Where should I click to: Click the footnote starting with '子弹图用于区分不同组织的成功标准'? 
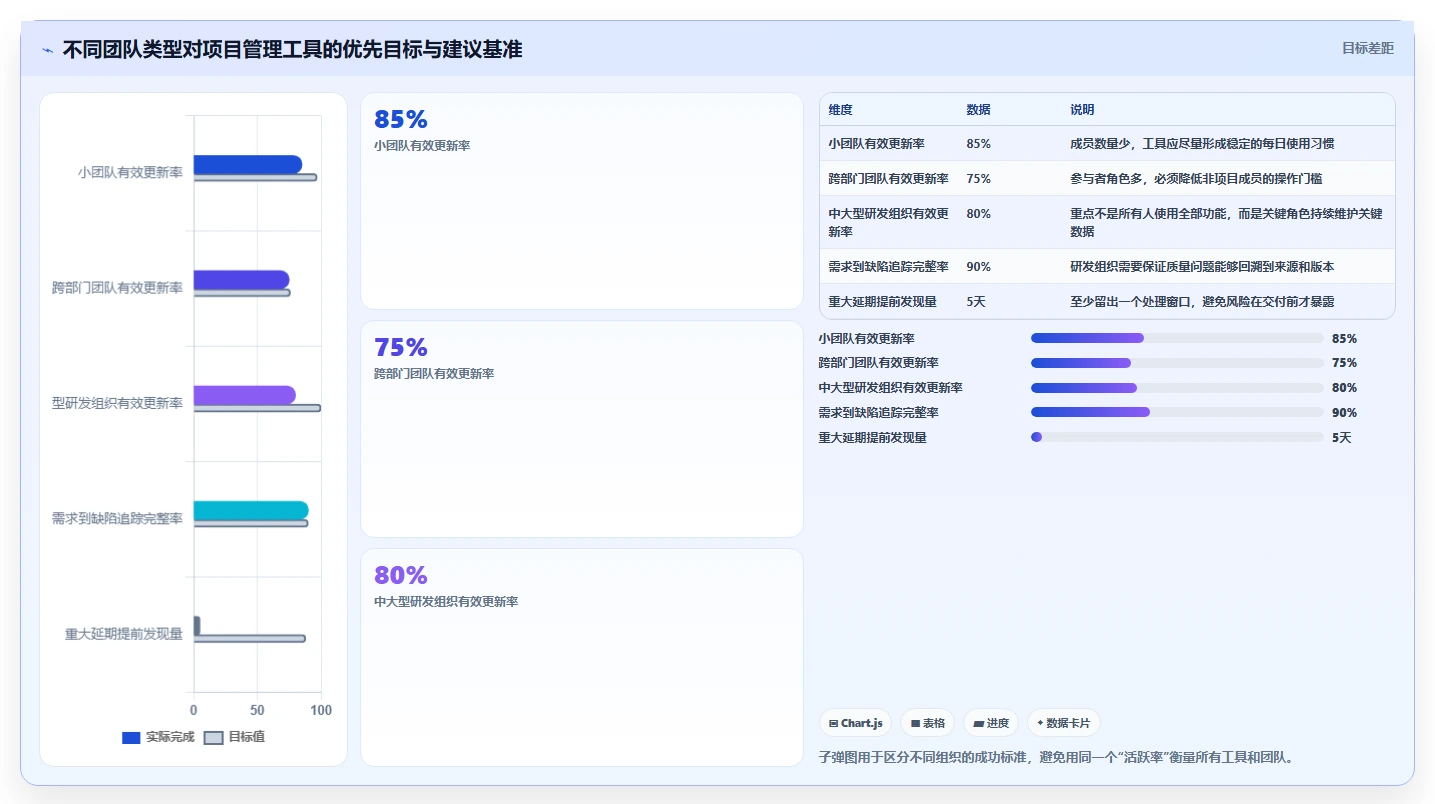[1057, 757]
